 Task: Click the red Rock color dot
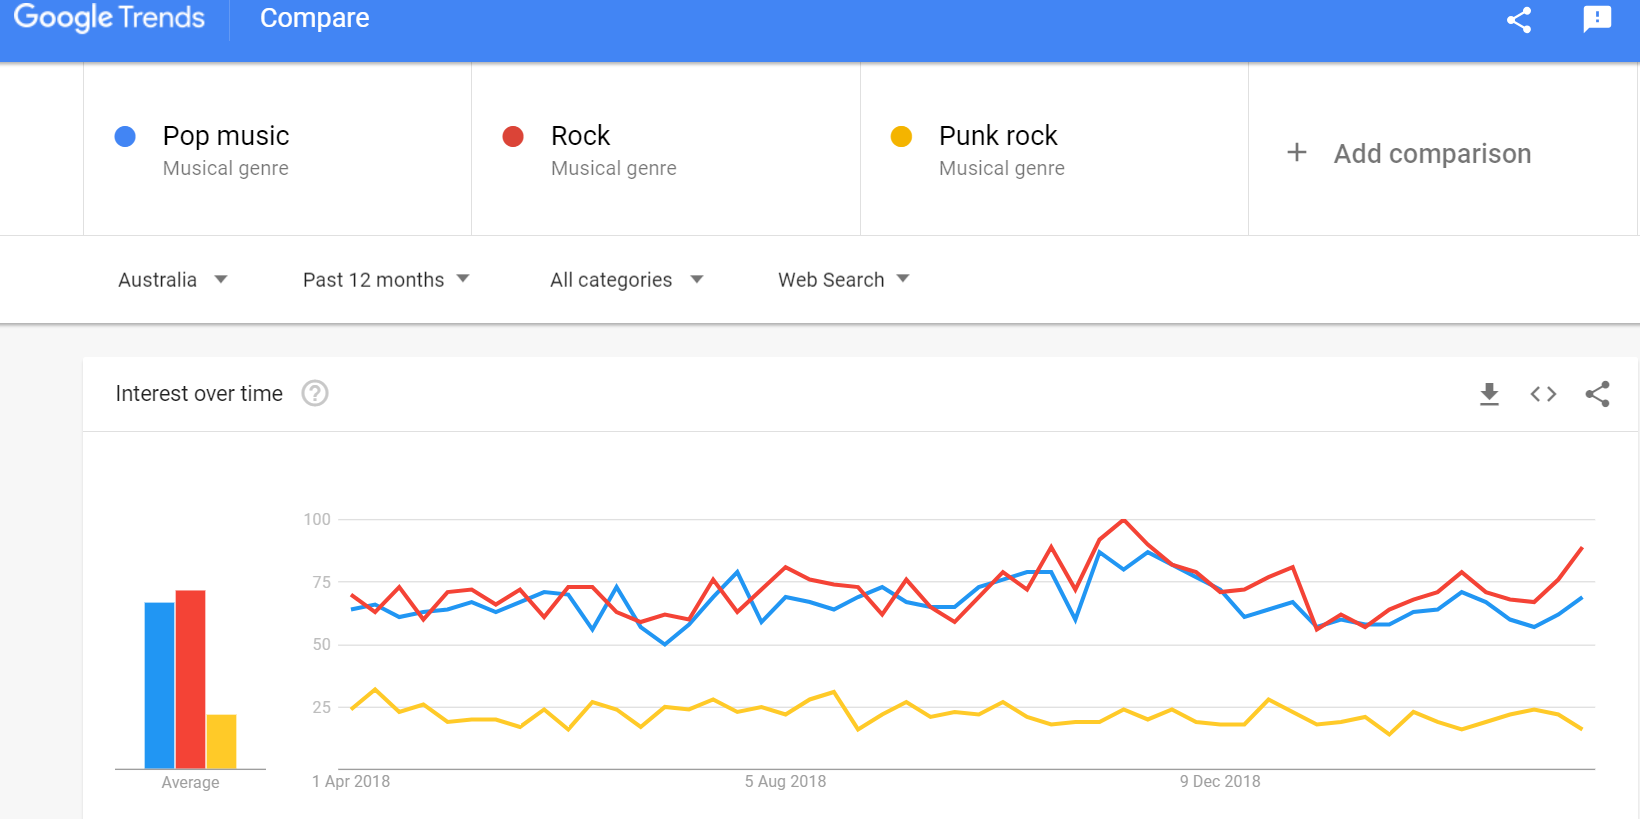(x=513, y=137)
